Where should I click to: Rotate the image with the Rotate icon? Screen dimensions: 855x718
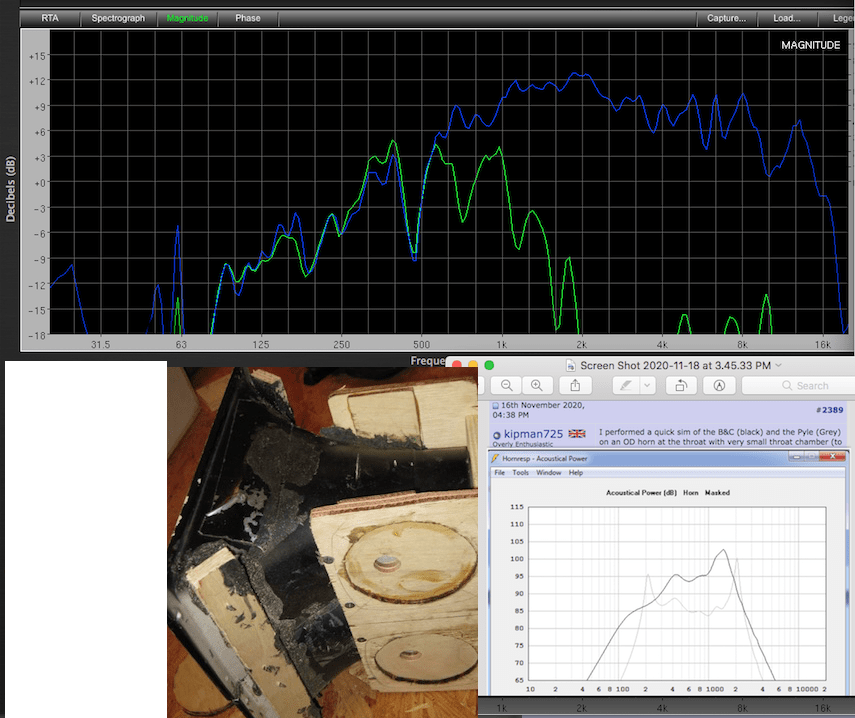(681, 385)
